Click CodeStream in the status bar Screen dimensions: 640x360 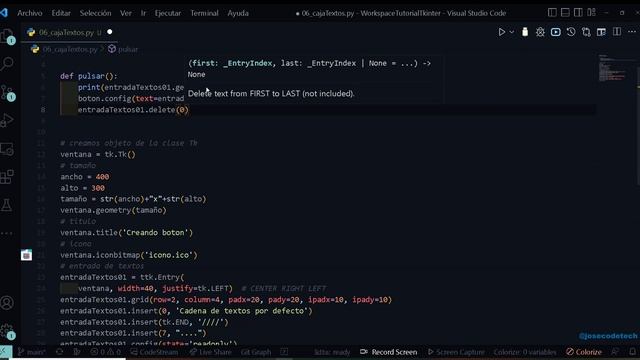(x=154, y=352)
